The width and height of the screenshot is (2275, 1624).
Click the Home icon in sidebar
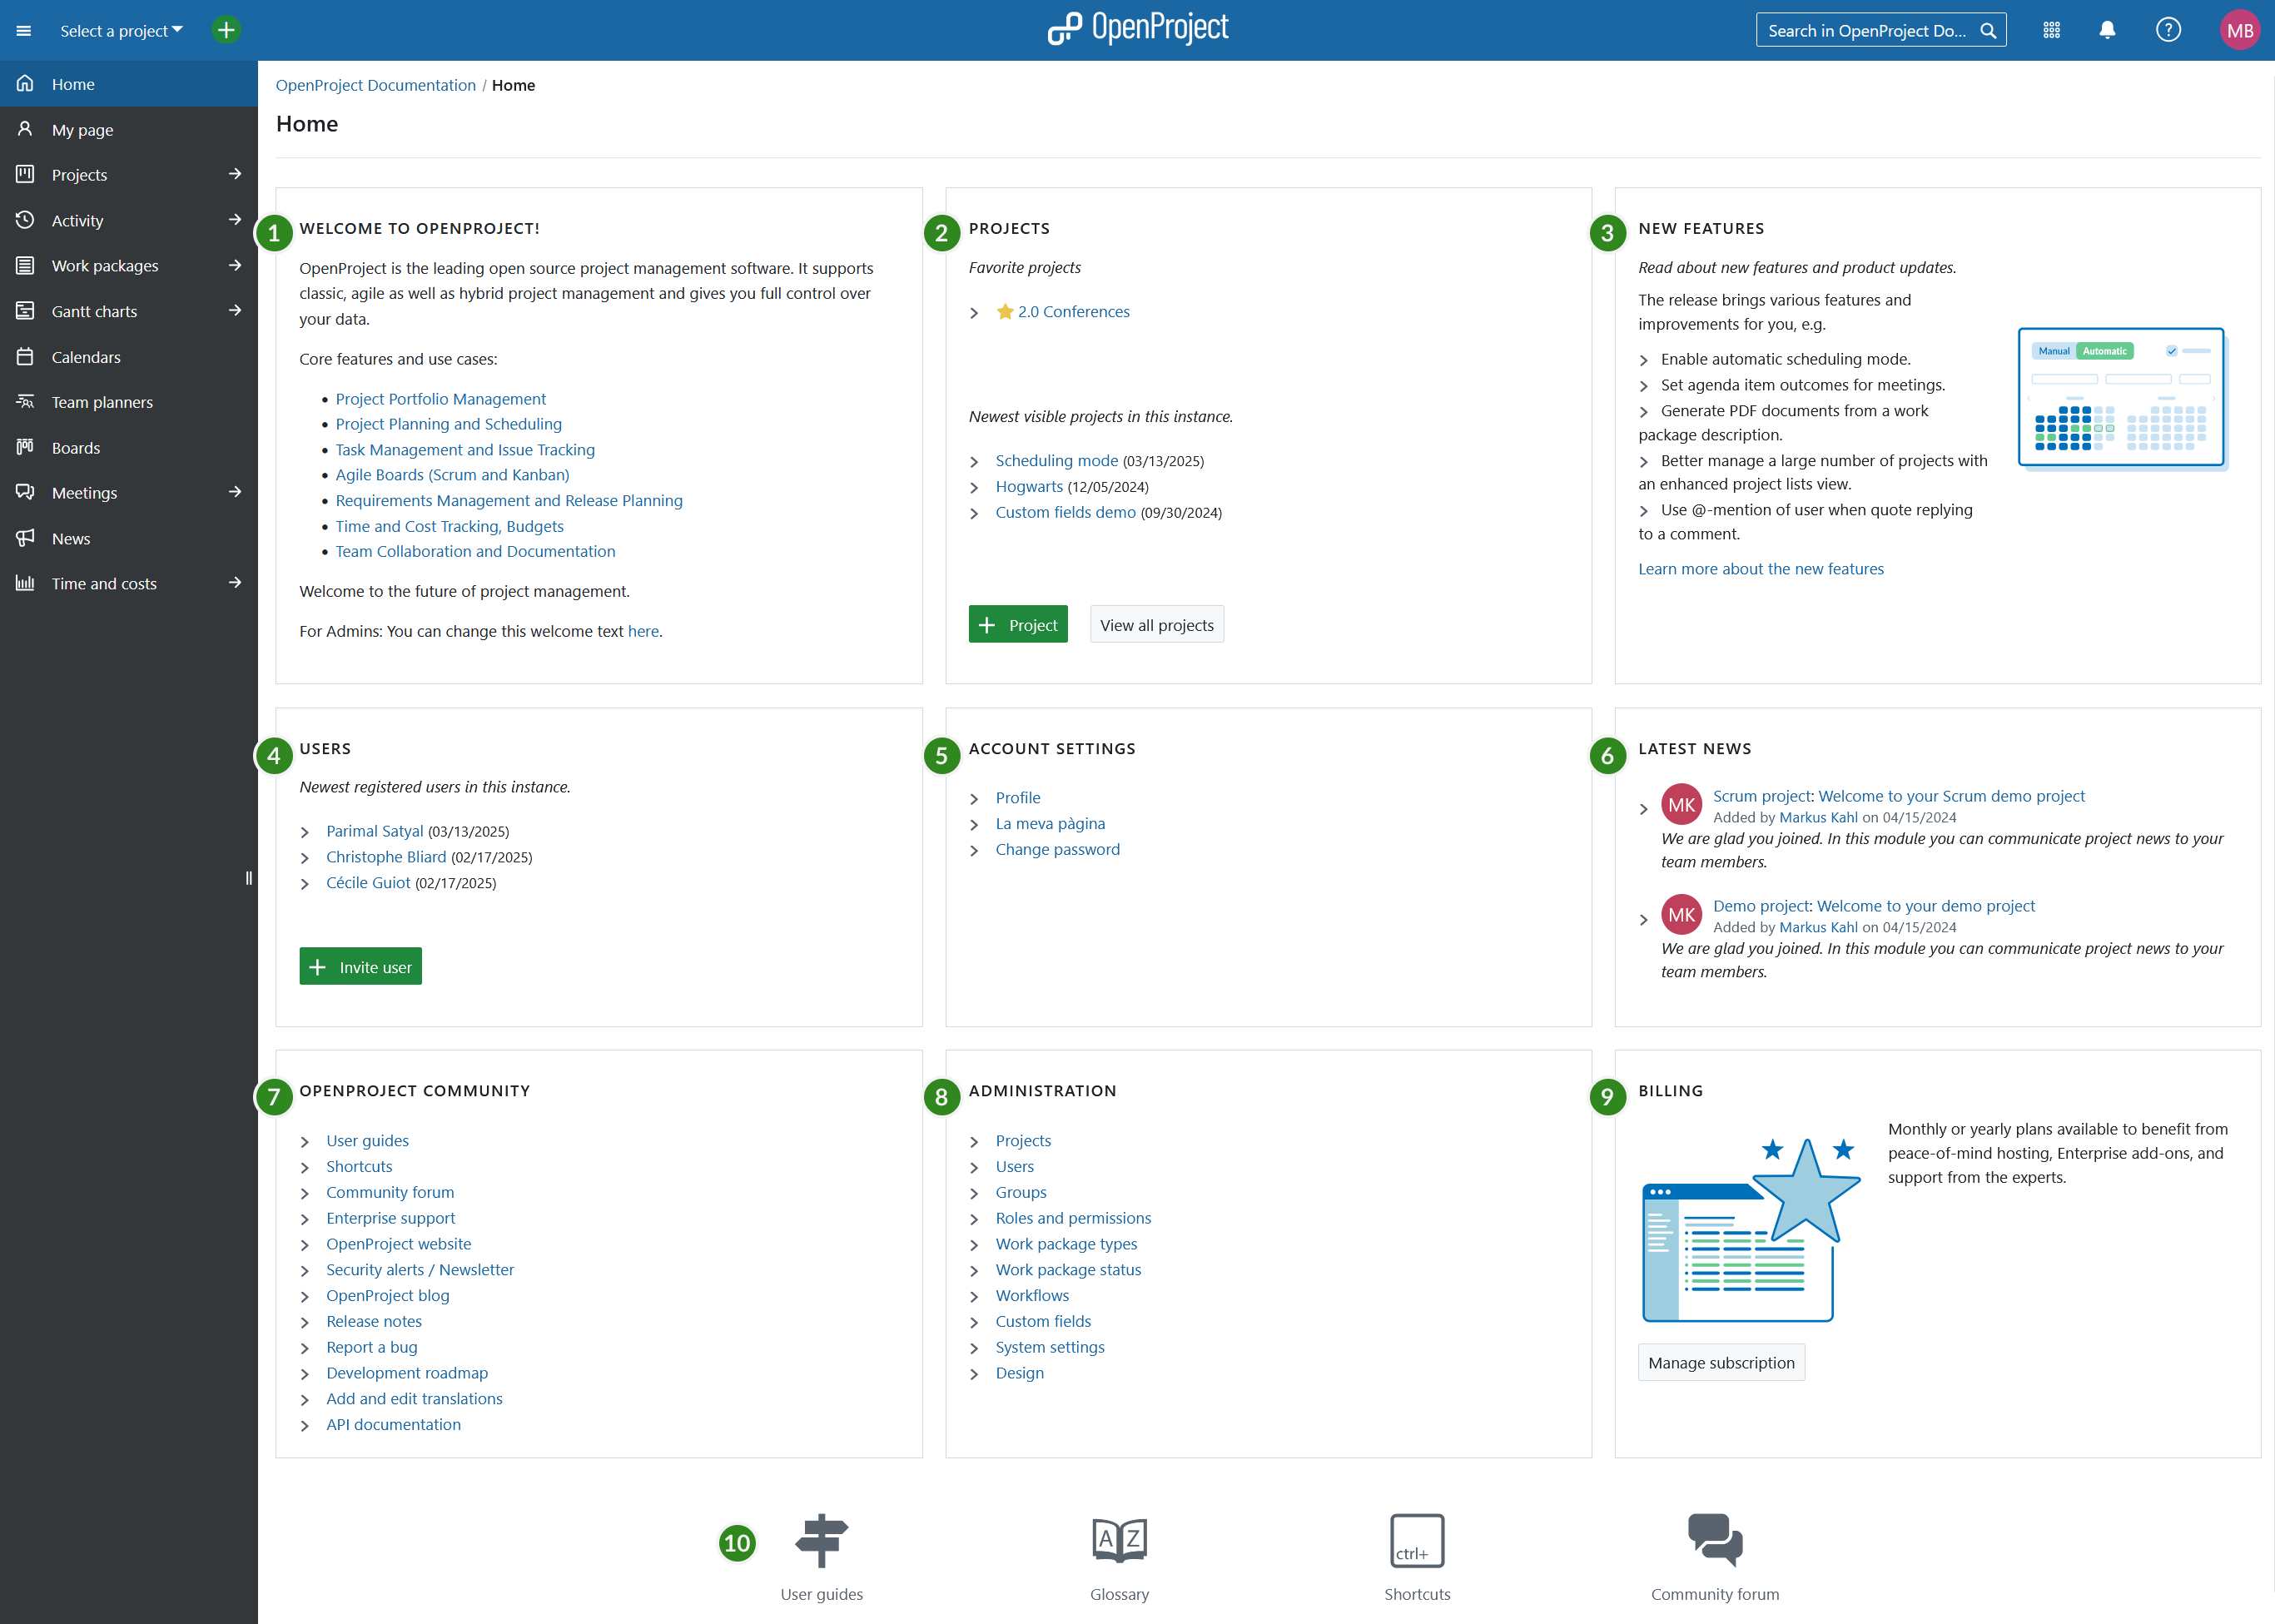[25, 84]
